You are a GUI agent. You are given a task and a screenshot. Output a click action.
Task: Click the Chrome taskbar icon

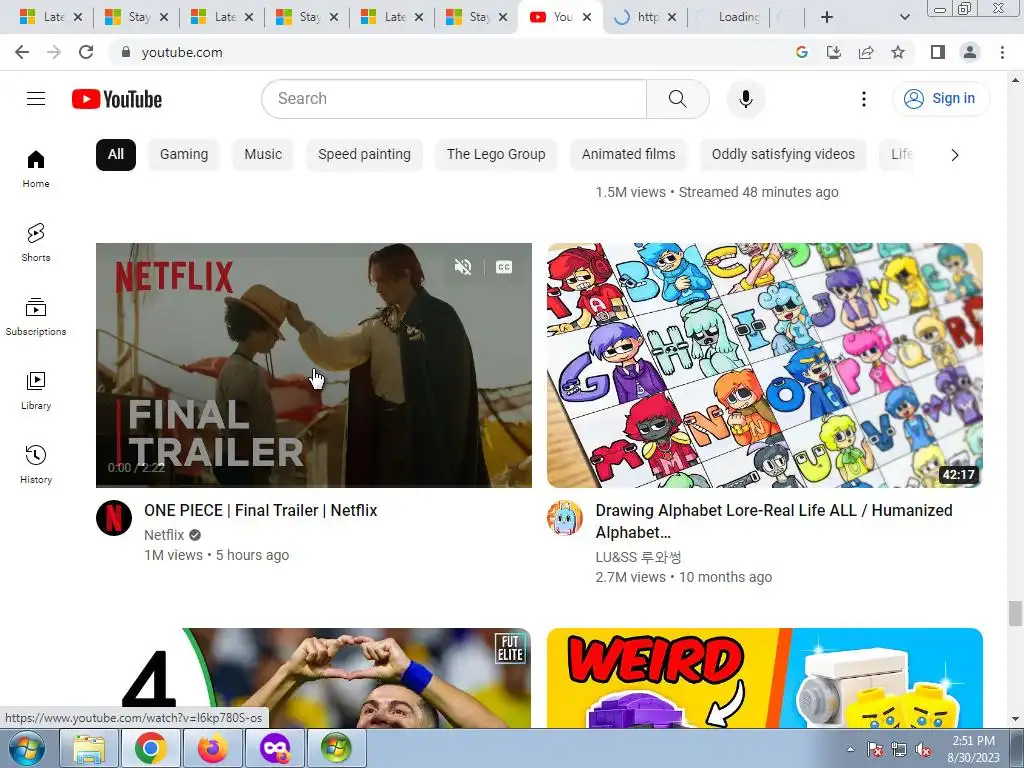(x=151, y=748)
